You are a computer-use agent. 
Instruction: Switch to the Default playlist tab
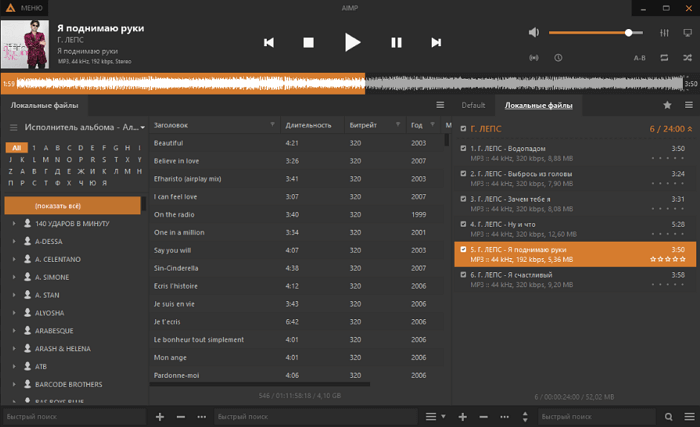473,105
